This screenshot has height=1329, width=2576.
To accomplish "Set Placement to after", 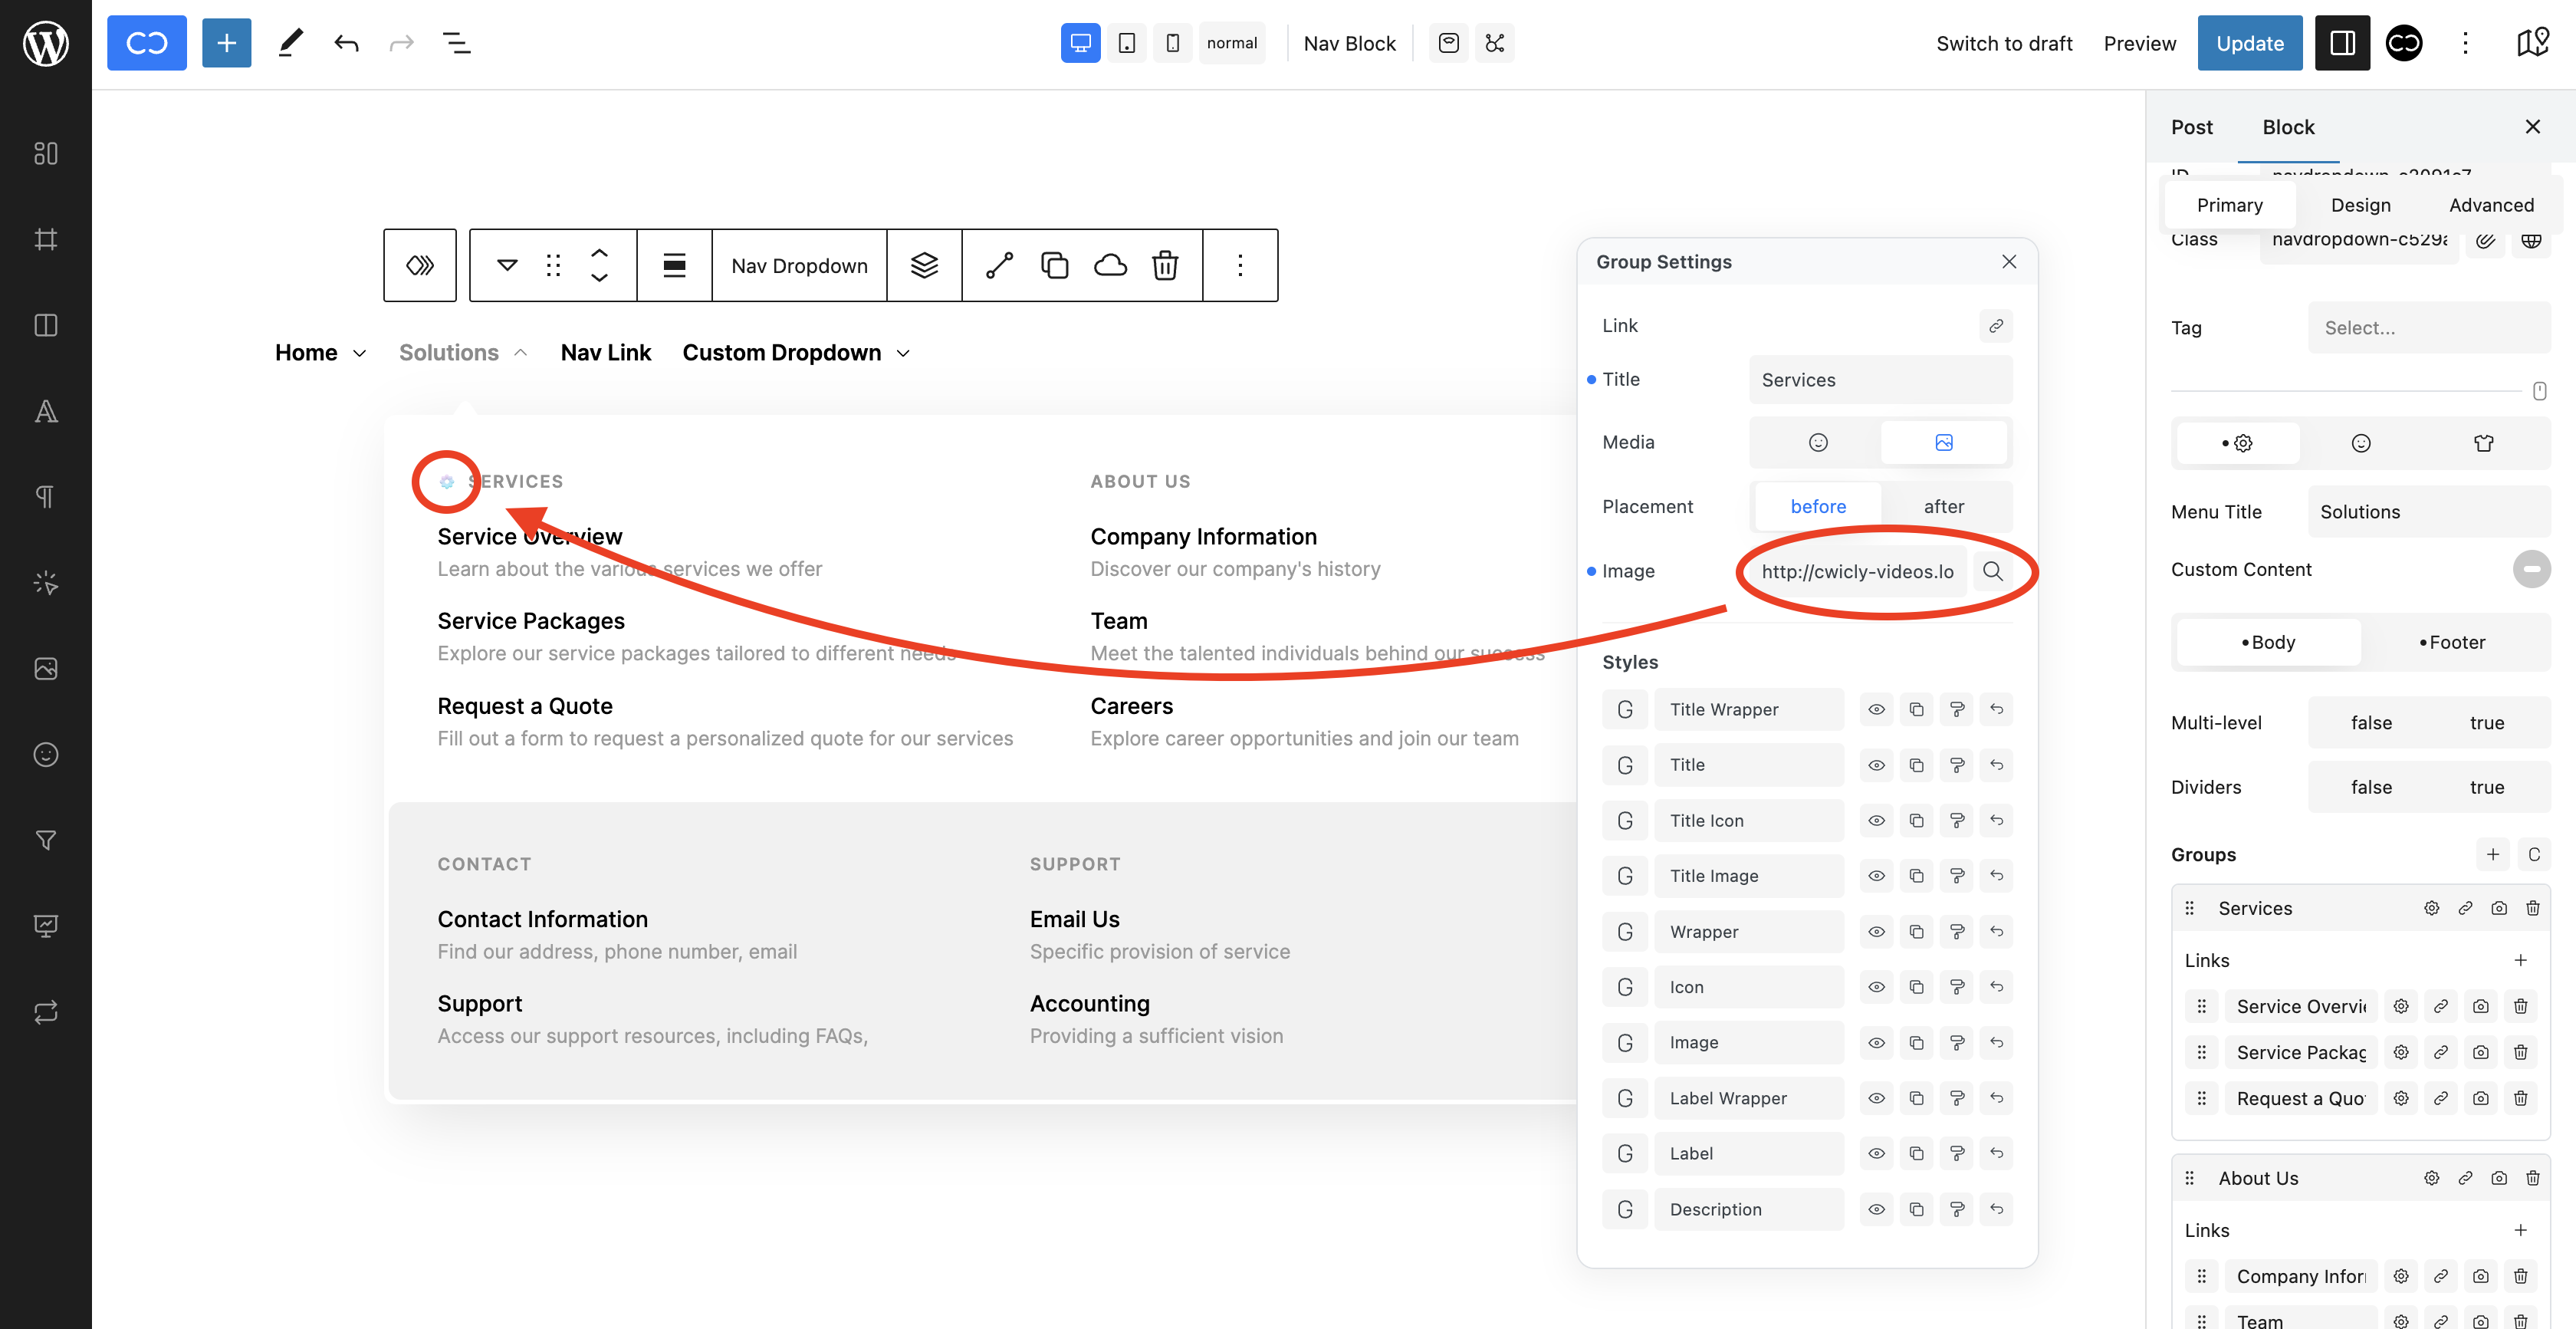I will (x=1943, y=506).
